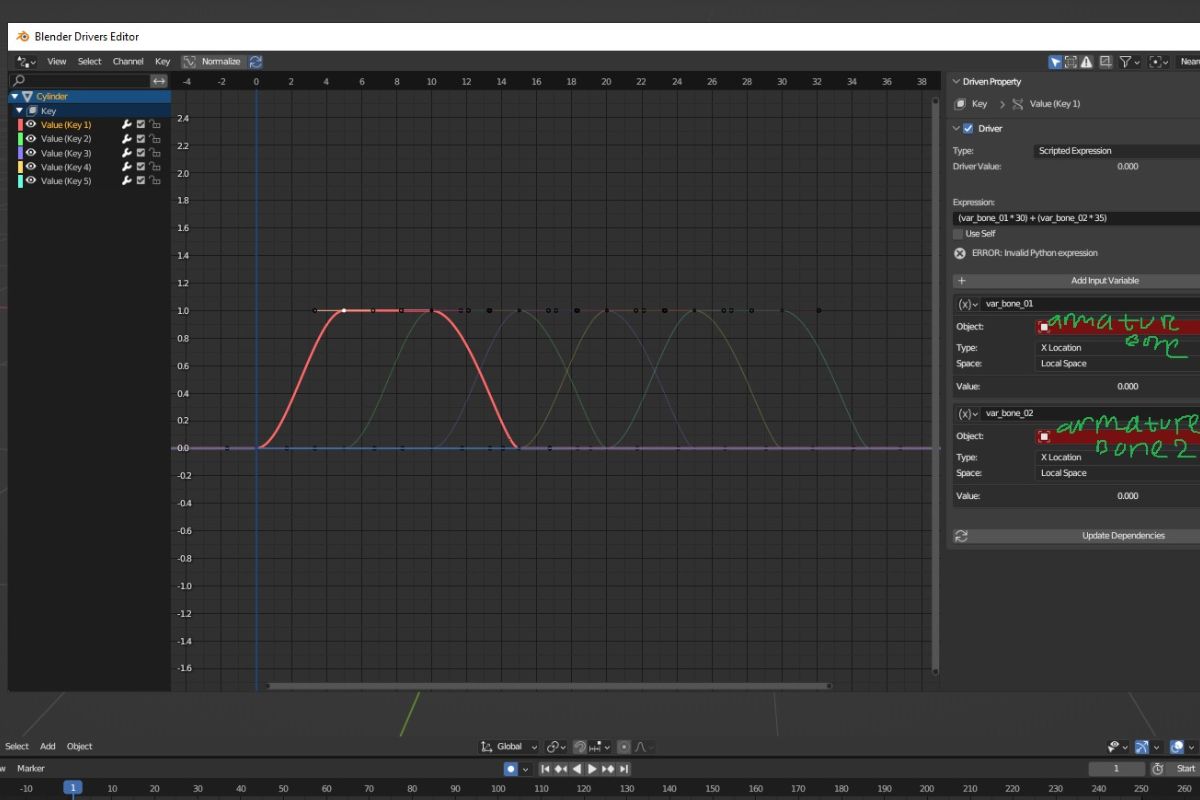This screenshot has height=800, width=1200.
Task: Click the 'Only Show Errors' warning triangle icon
Action: tap(1086, 62)
